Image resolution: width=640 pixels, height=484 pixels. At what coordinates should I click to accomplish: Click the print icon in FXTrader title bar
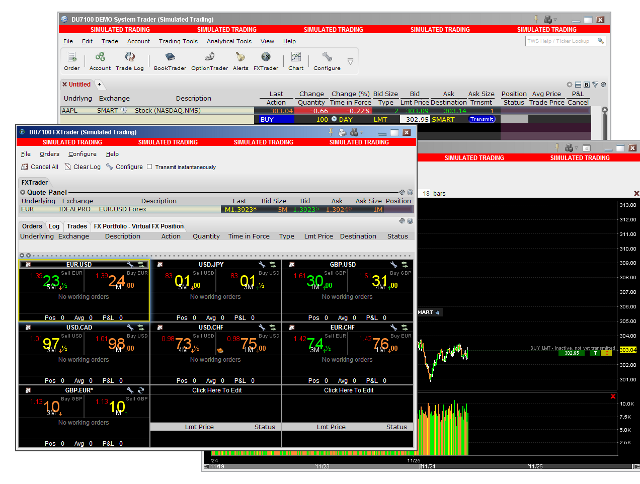pos(342,132)
